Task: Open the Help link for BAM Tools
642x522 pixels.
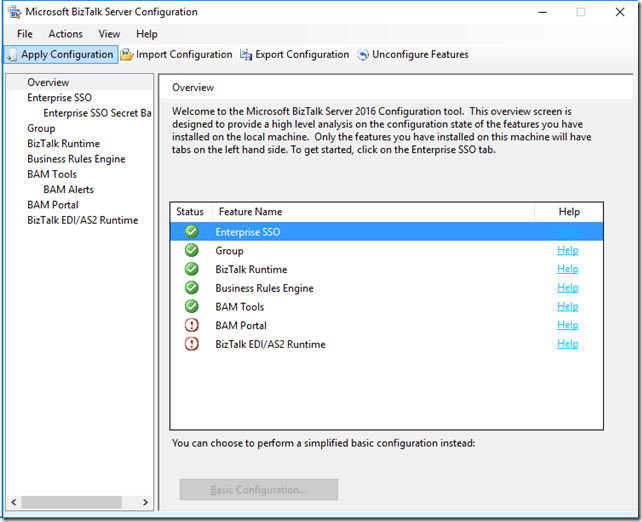Action: tap(567, 306)
